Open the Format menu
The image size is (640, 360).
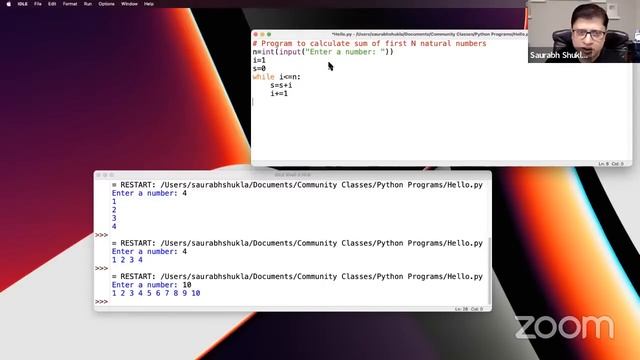70,4
